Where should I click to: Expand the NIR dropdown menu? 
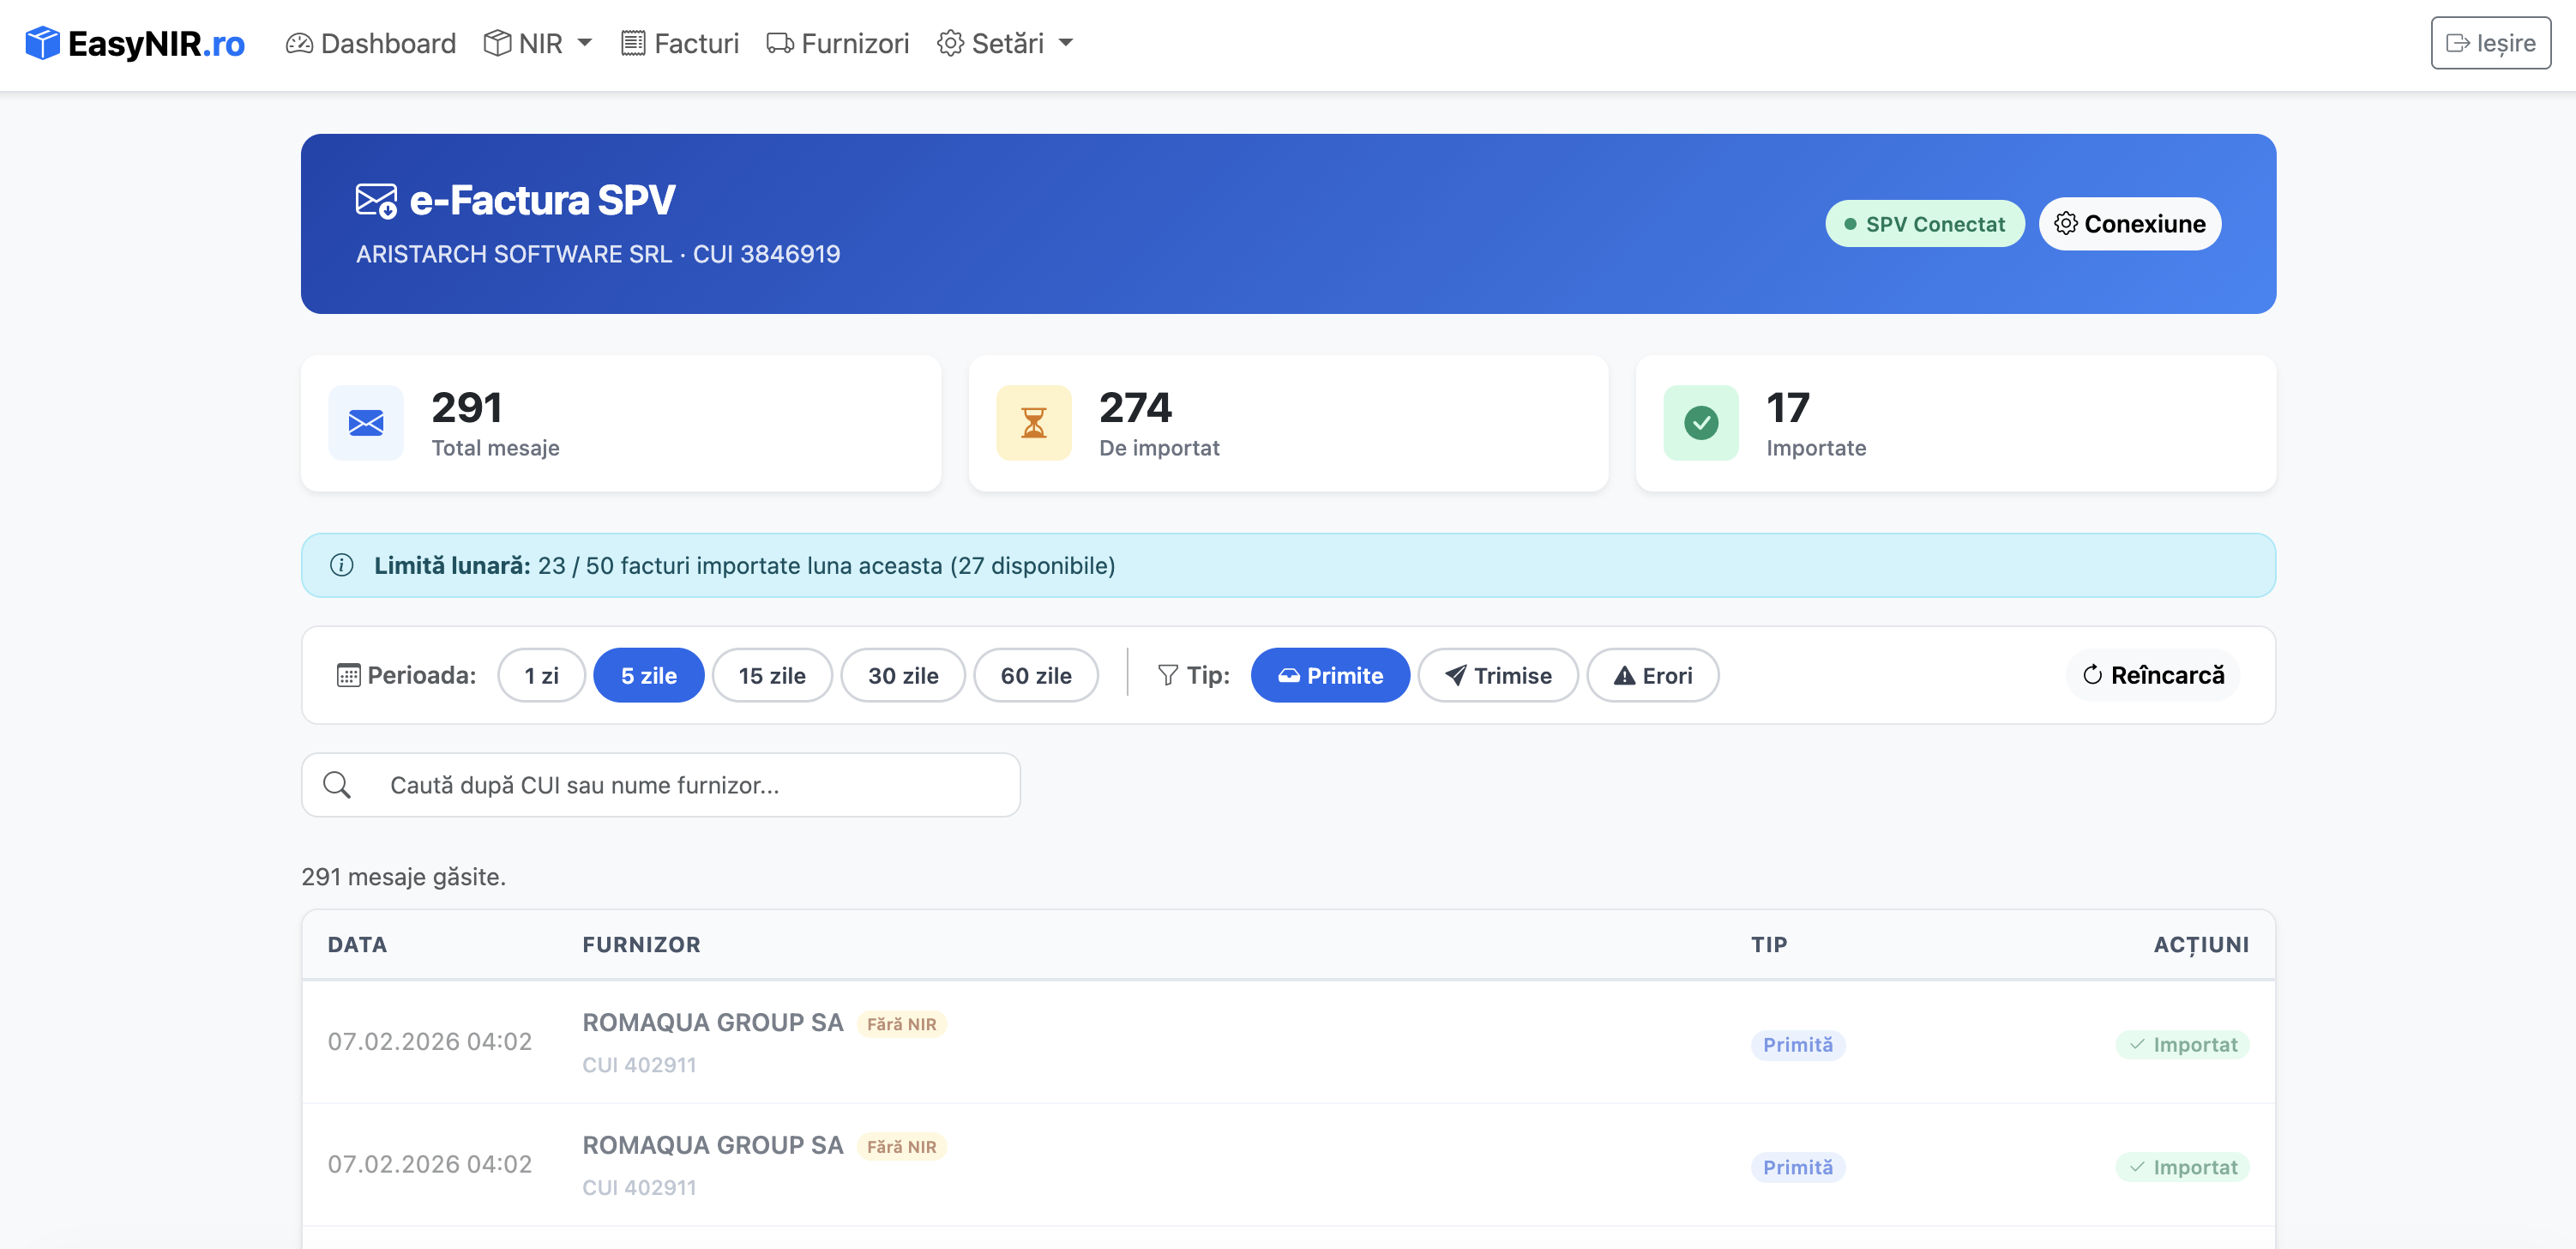pyautogui.click(x=538, y=43)
